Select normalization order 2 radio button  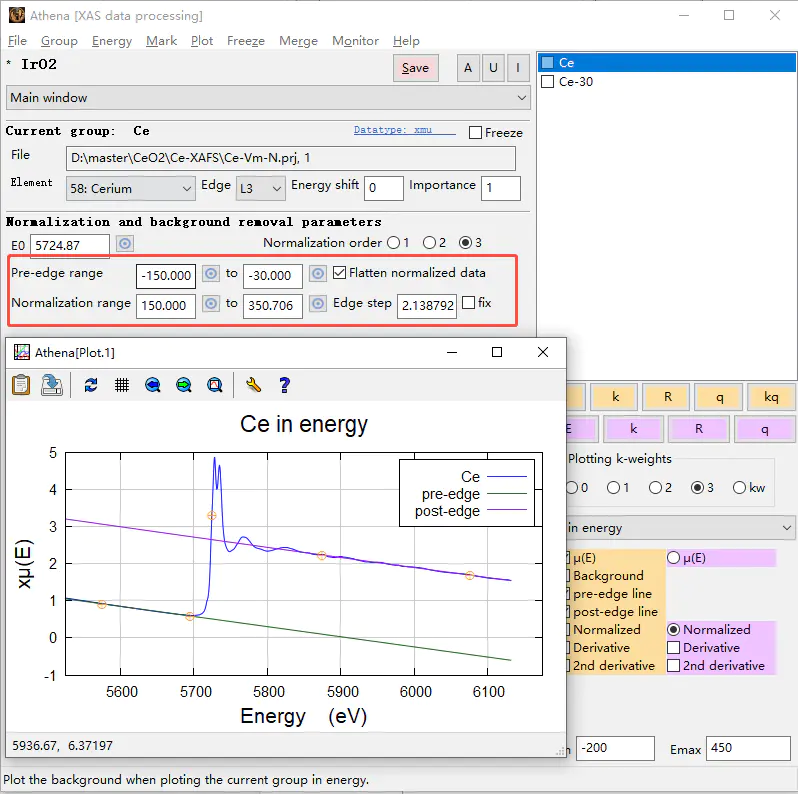pyautogui.click(x=430, y=243)
